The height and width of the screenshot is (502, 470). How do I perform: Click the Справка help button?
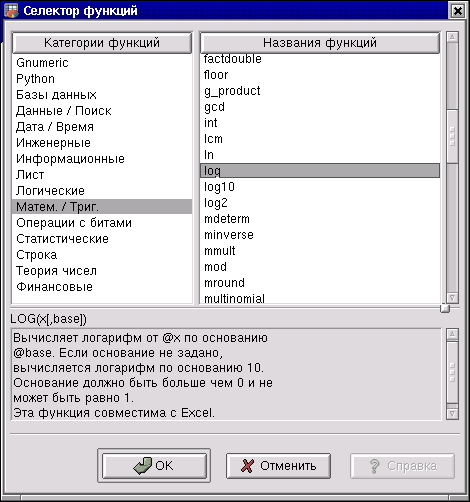pyautogui.click(x=402, y=466)
